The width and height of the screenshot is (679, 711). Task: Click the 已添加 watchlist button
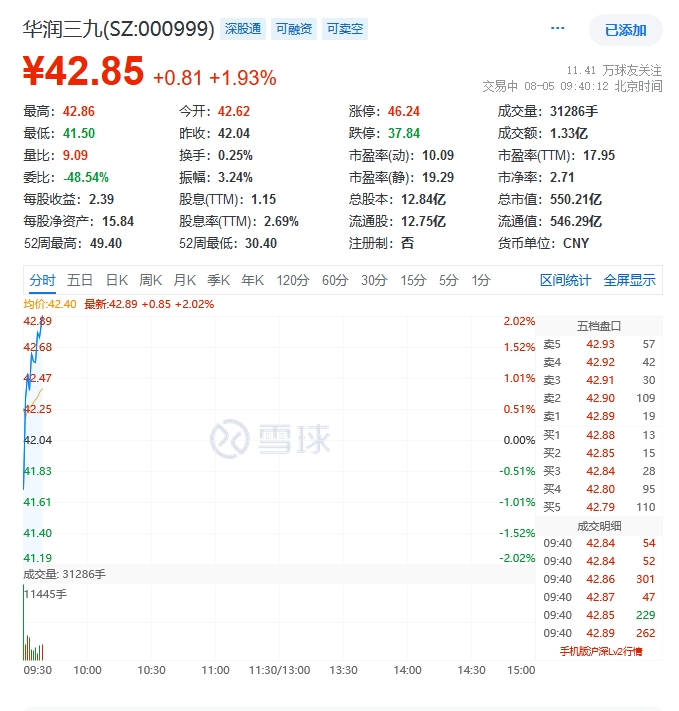(625, 30)
